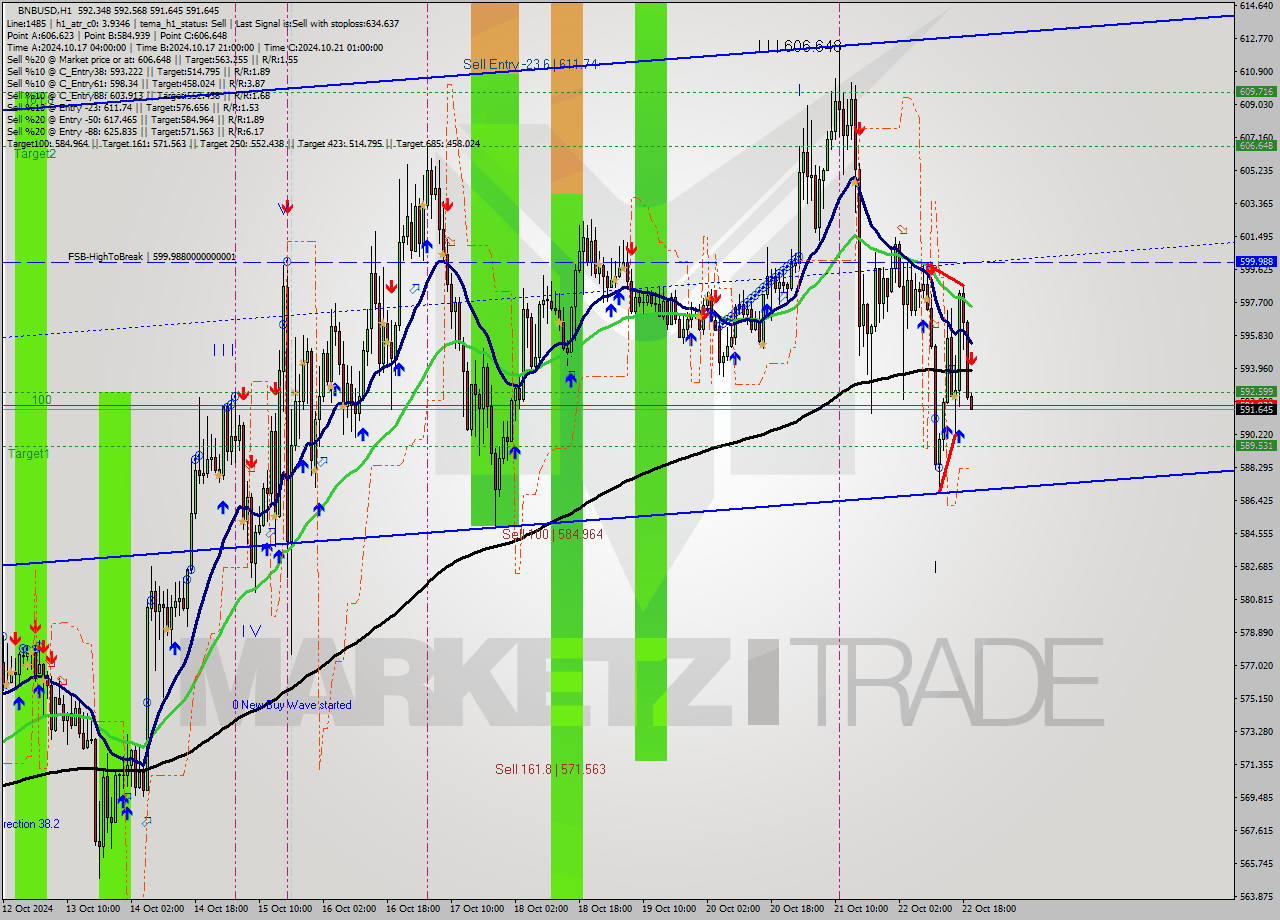Click the green 592.599 price tag

click(1256, 392)
